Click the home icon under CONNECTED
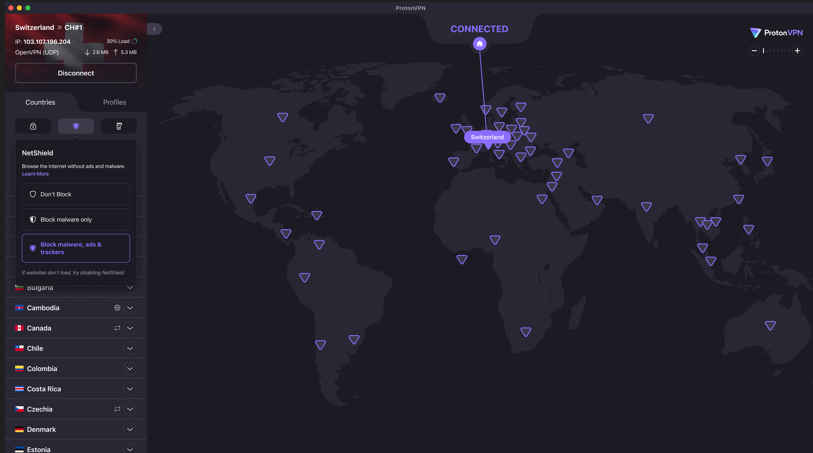Screen dimensions: 813x453 479,44
